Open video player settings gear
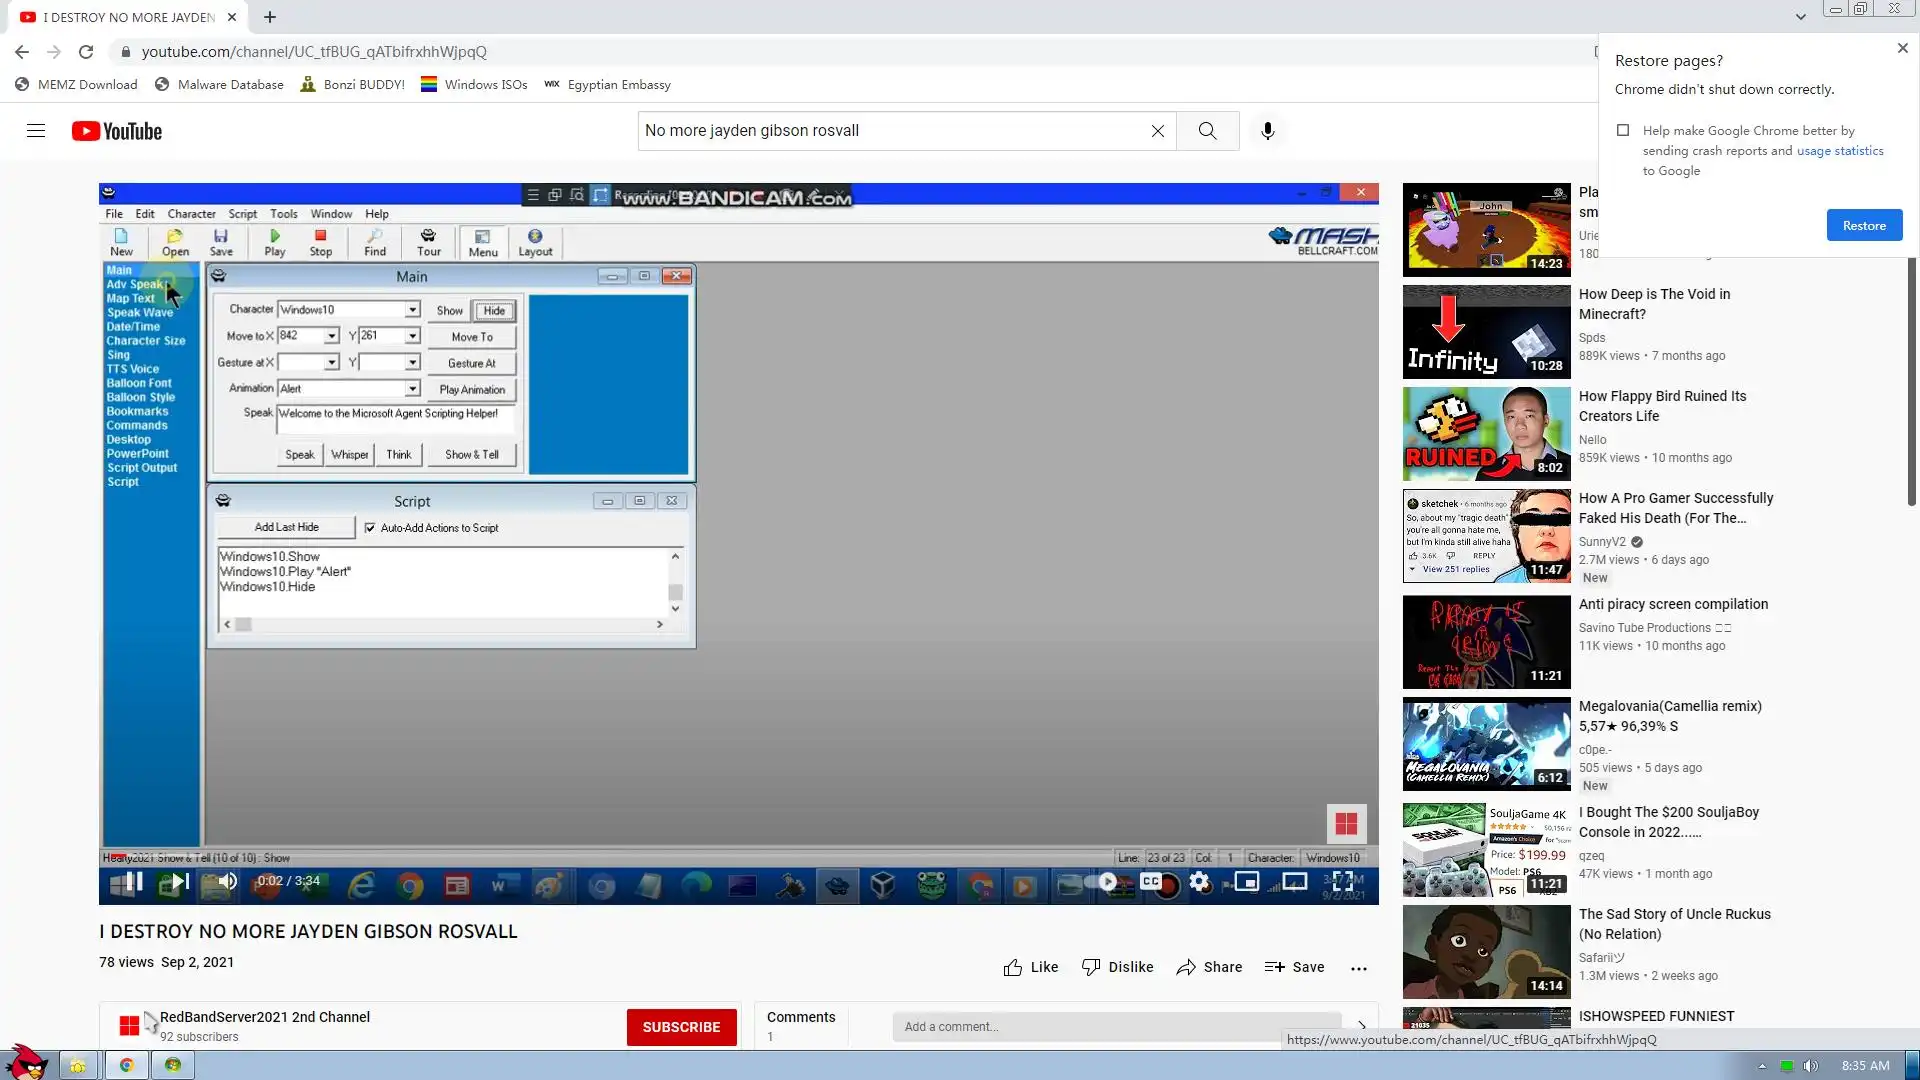 1199,881
